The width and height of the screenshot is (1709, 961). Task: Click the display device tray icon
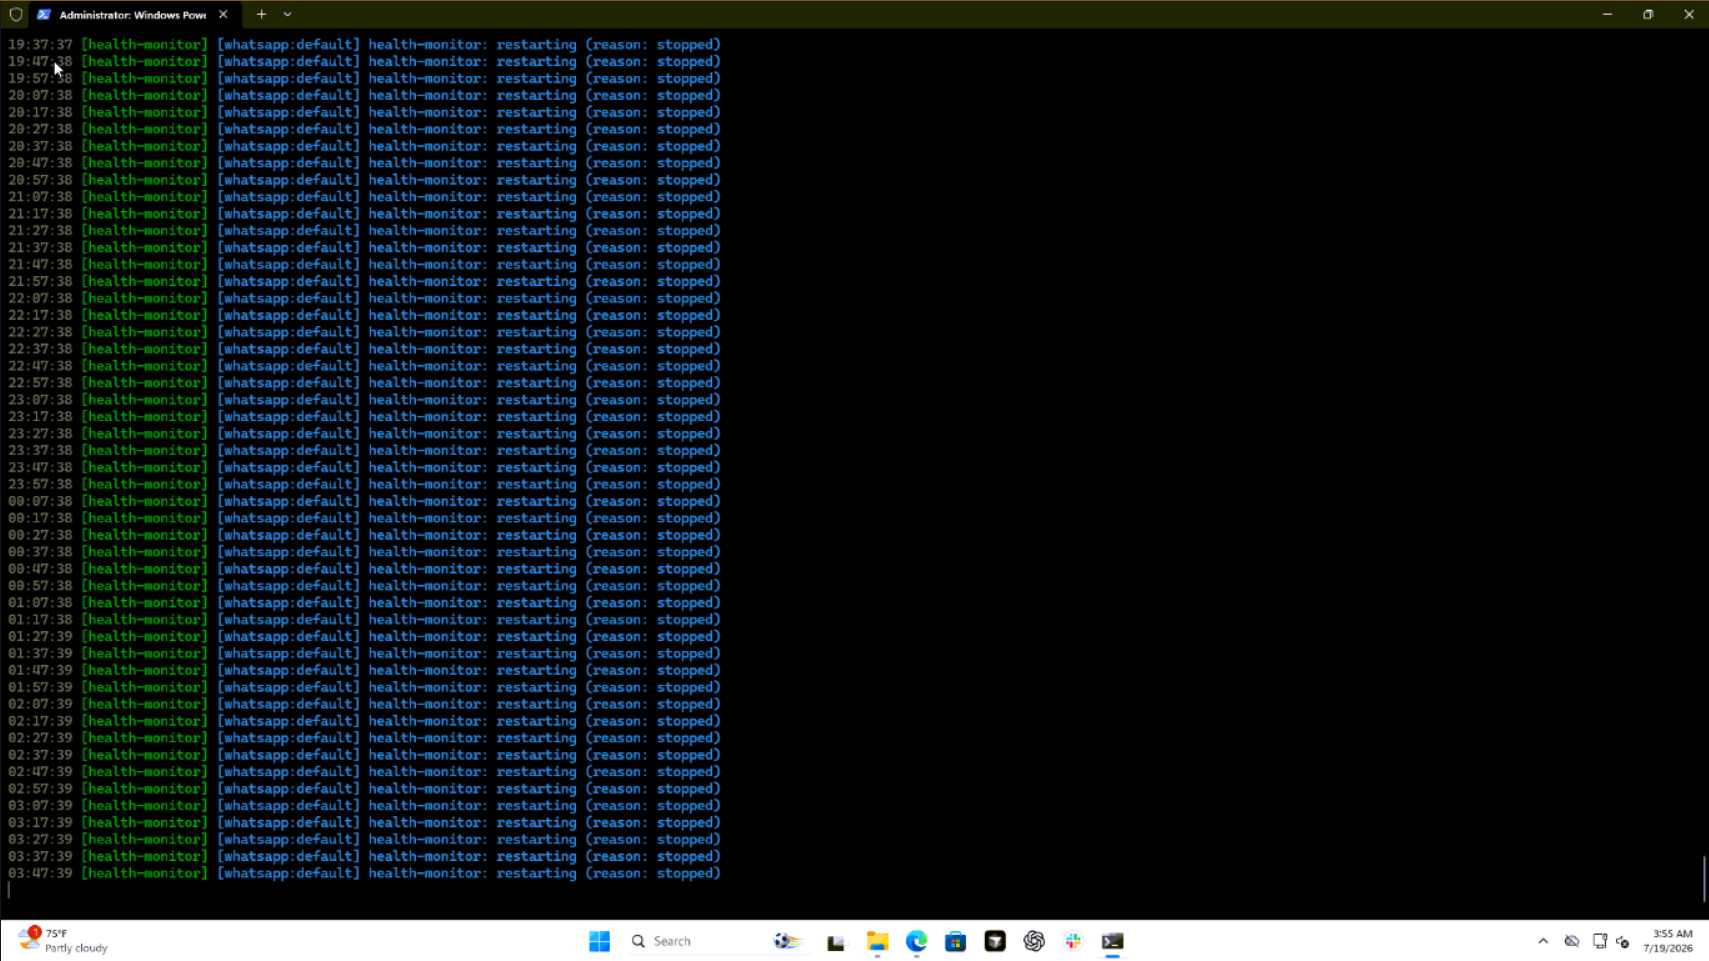(x=1599, y=941)
